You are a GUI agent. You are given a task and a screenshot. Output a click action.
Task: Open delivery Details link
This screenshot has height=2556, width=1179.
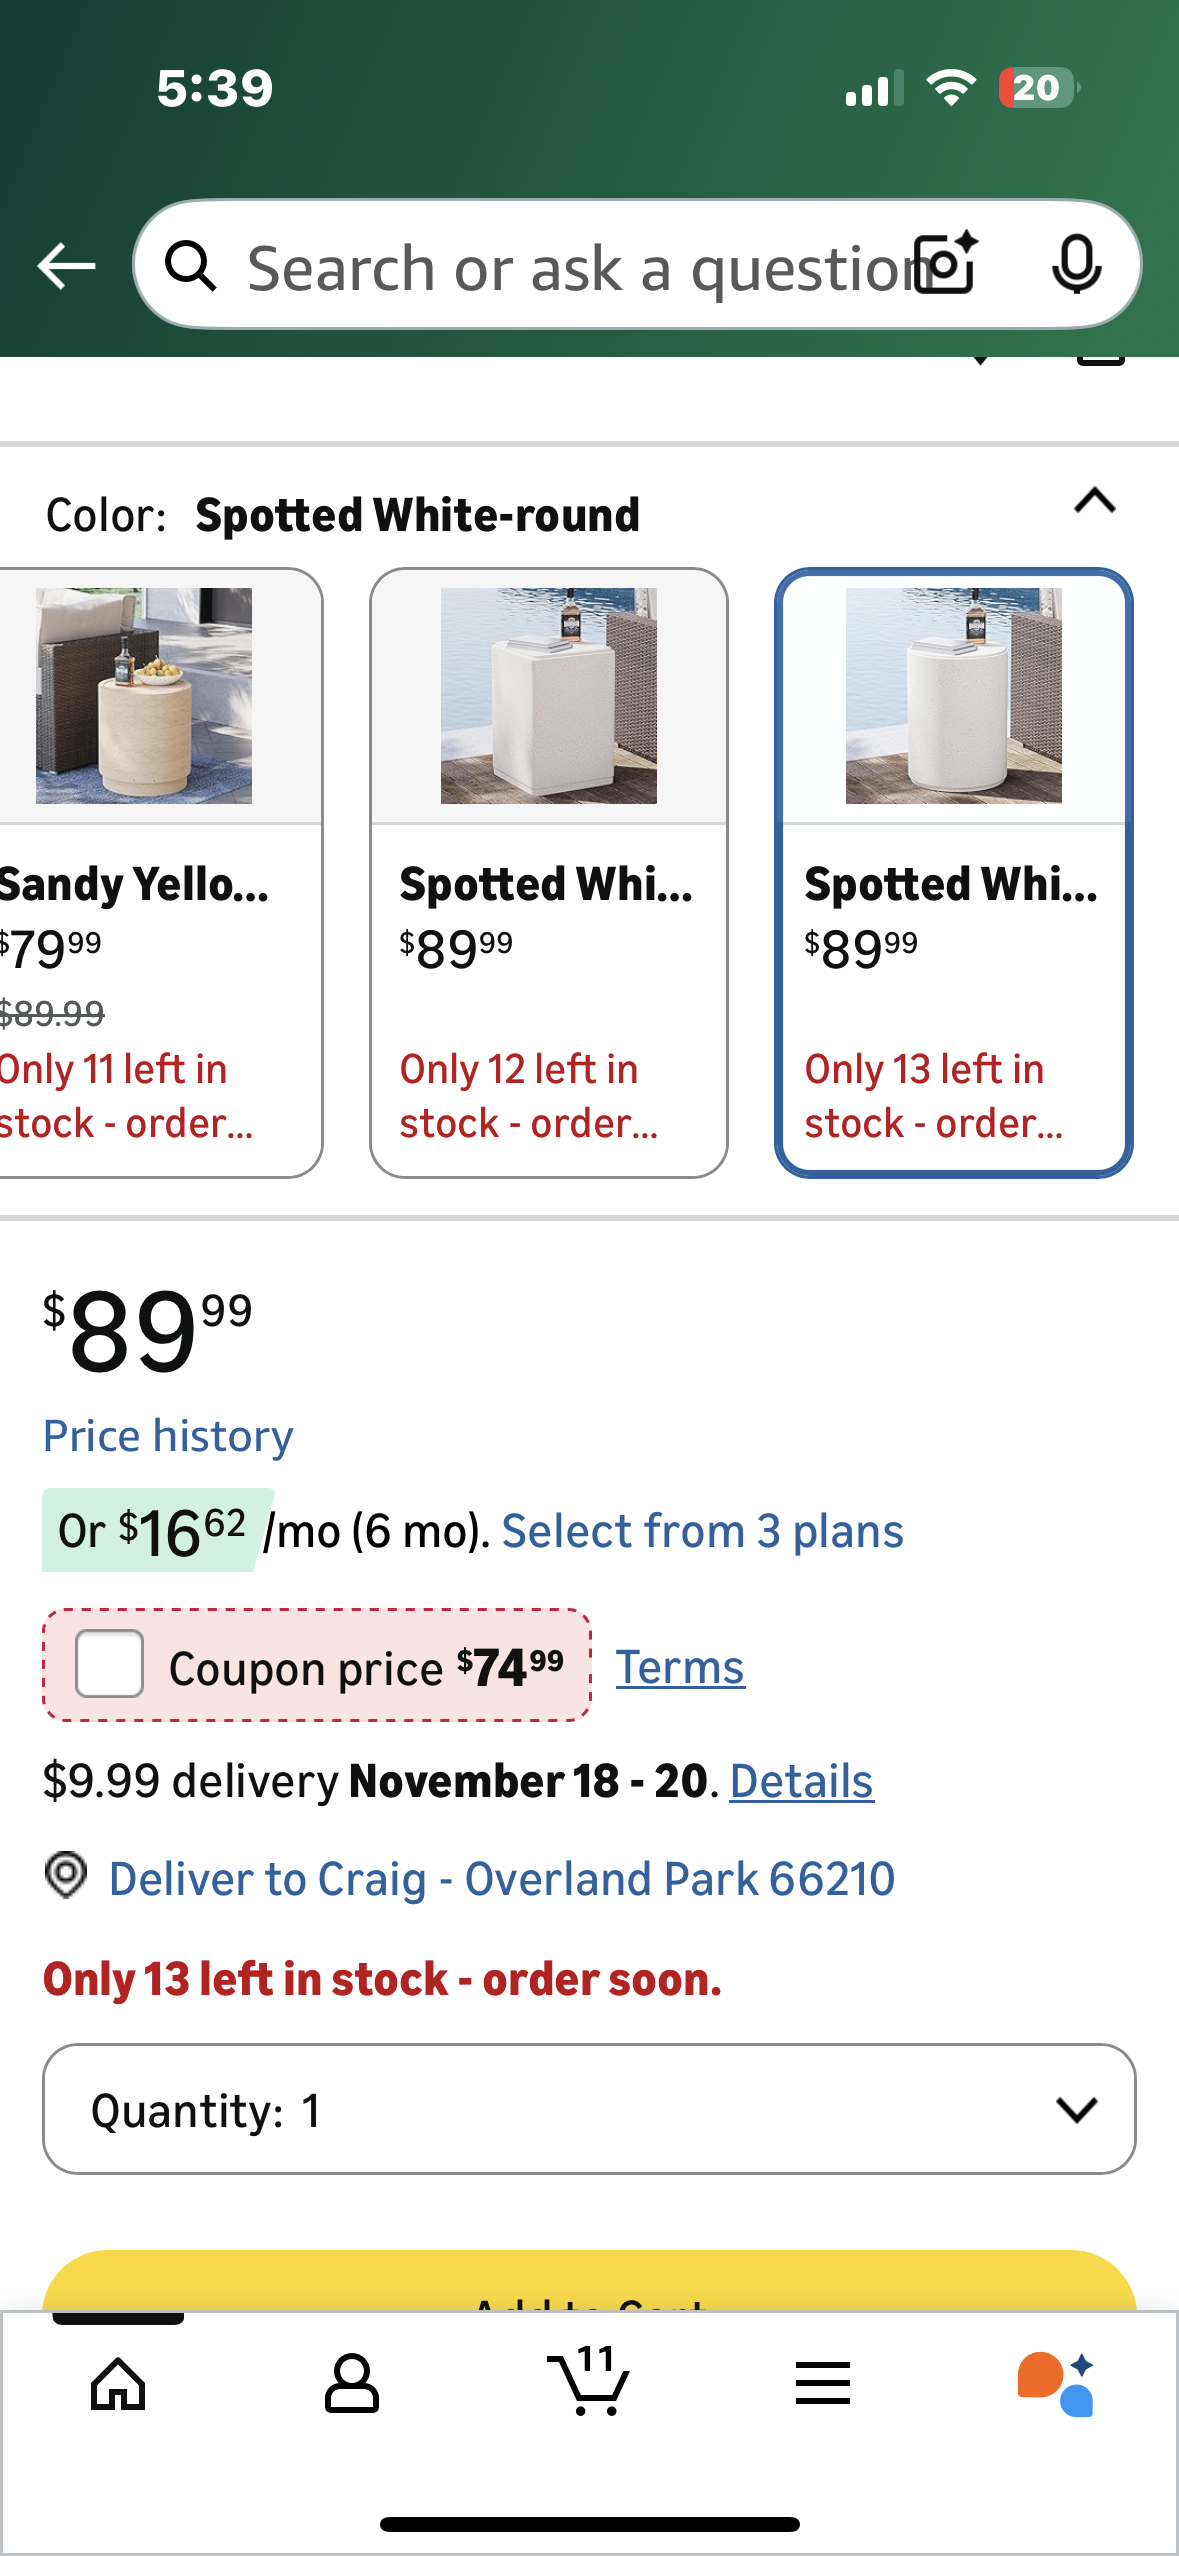[801, 1781]
